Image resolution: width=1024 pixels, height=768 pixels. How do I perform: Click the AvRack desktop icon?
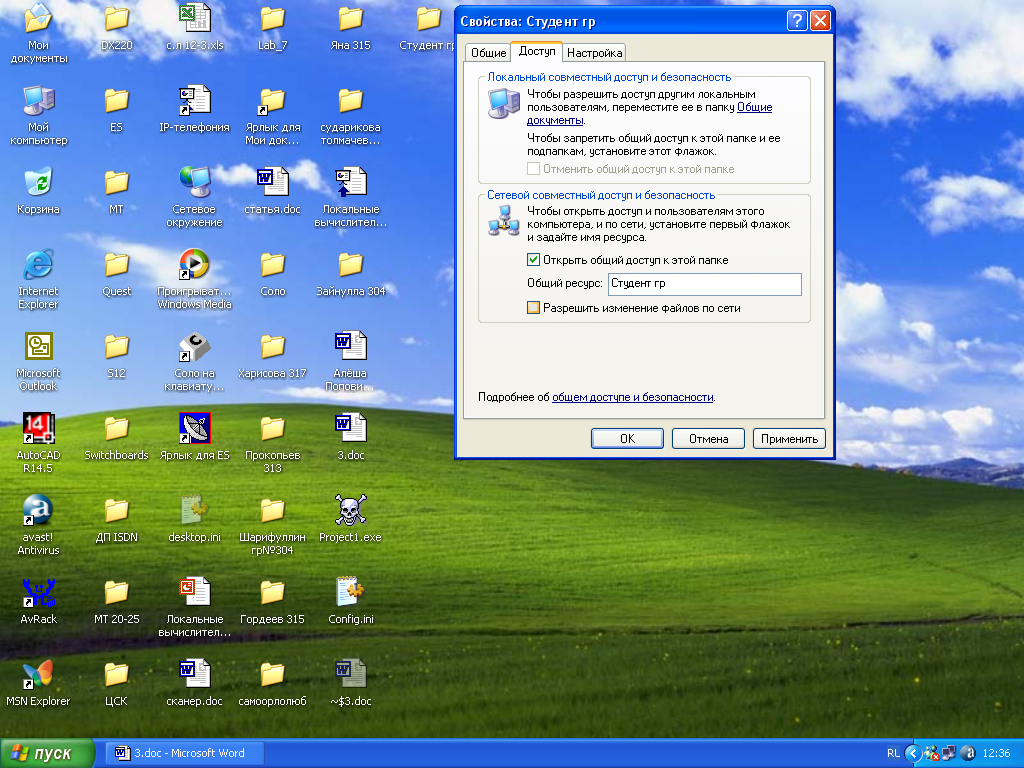(38, 592)
